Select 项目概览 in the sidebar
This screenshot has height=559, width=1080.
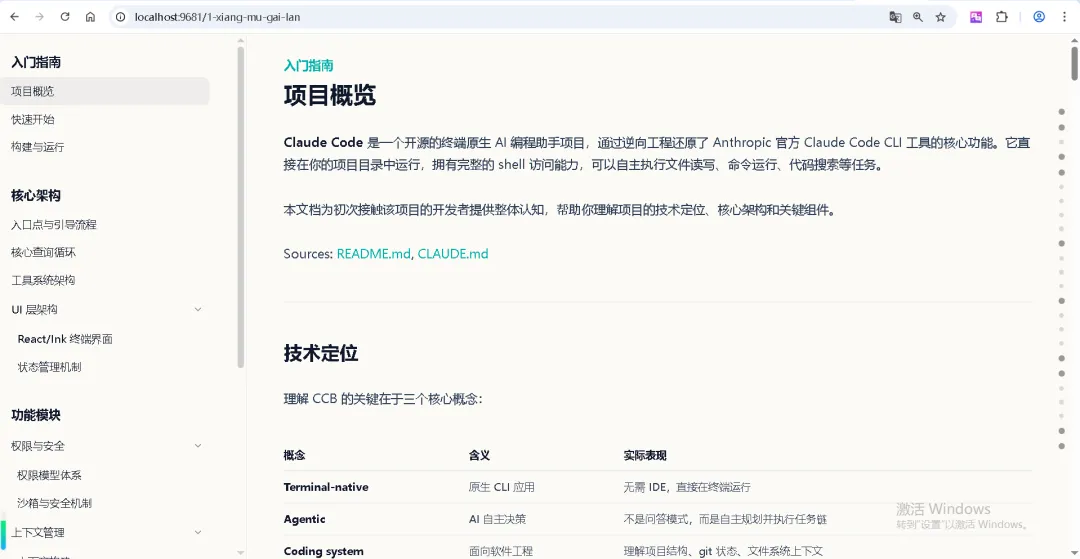click(x=105, y=91)
